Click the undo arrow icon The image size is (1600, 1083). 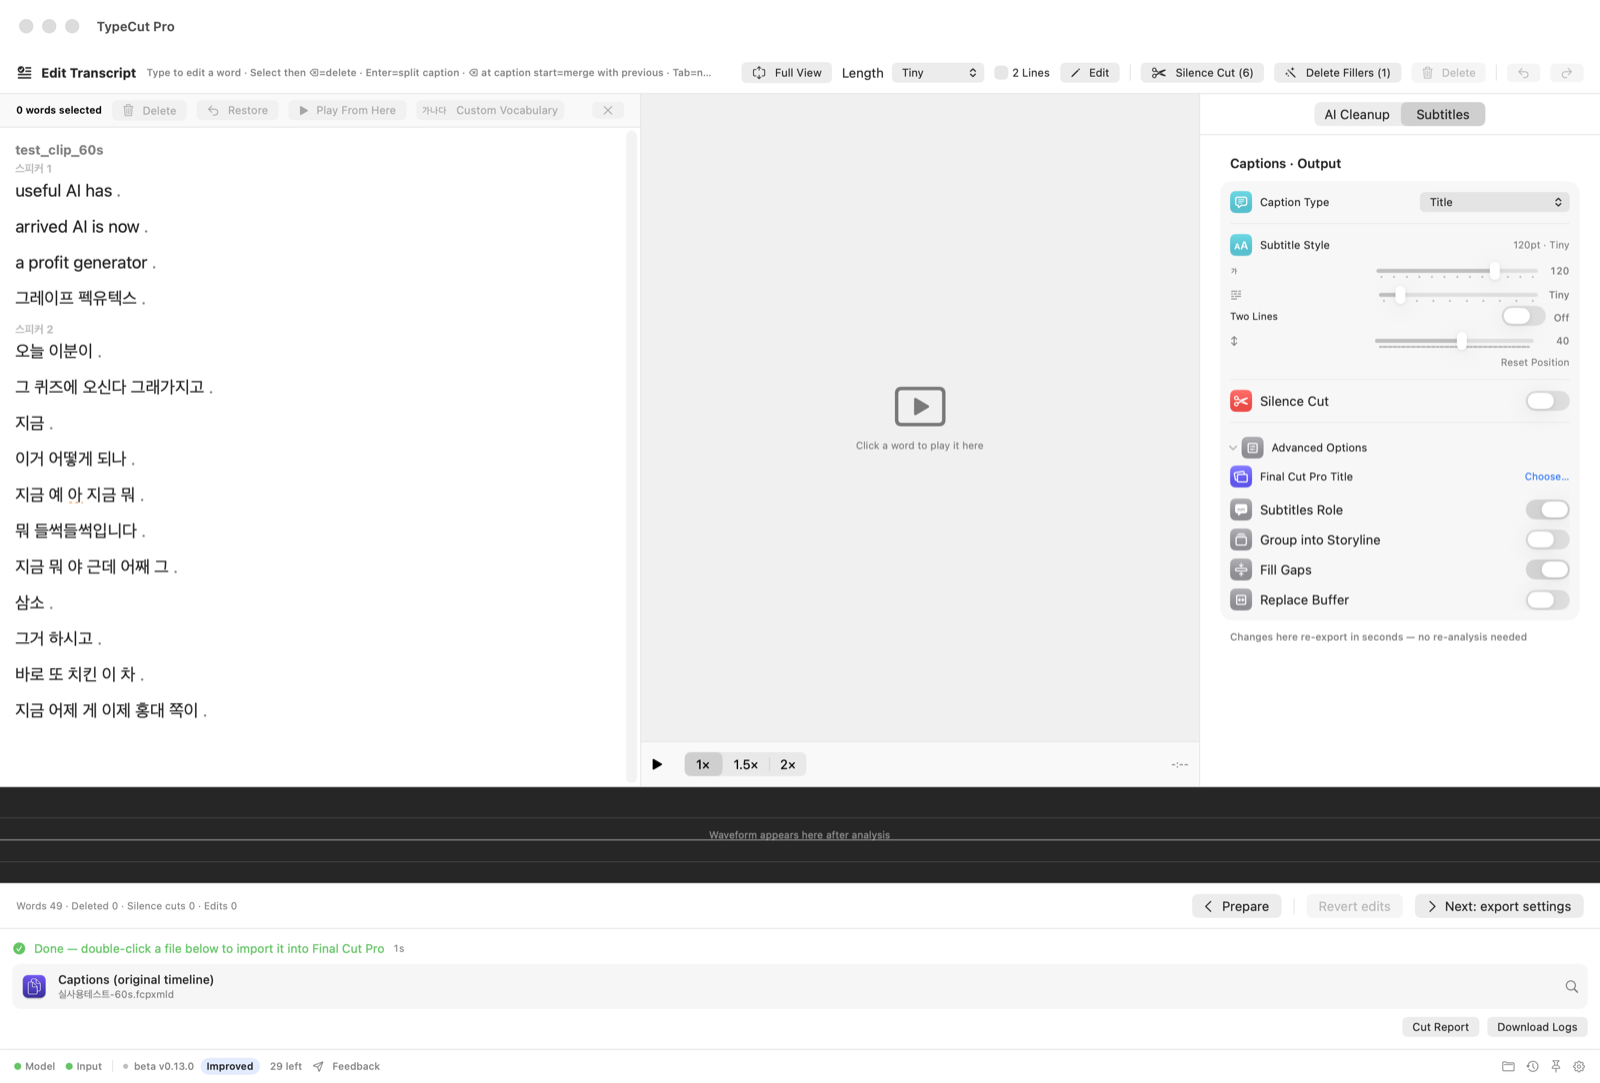pos(1523,73)
